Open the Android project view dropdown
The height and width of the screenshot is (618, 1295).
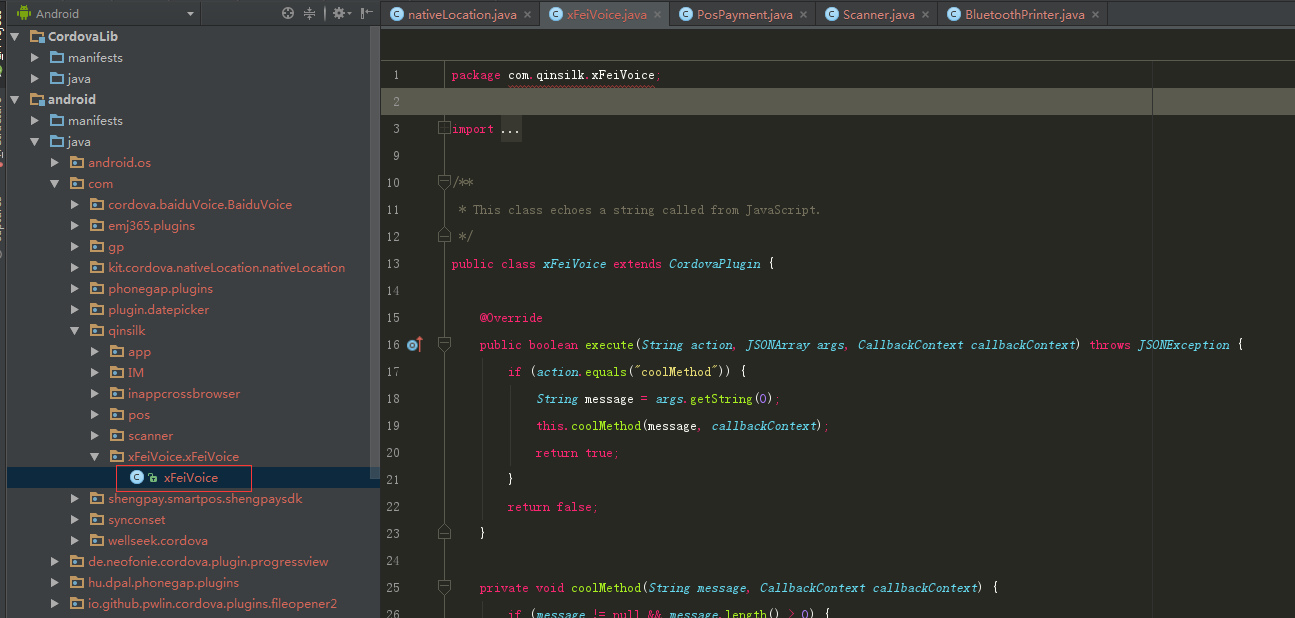coord(190,14)
